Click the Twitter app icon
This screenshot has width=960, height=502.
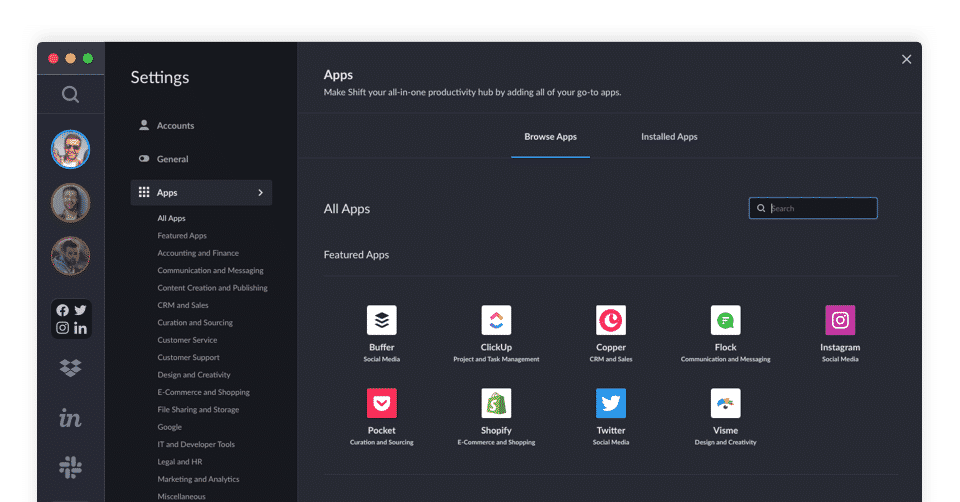click(610, 403)
